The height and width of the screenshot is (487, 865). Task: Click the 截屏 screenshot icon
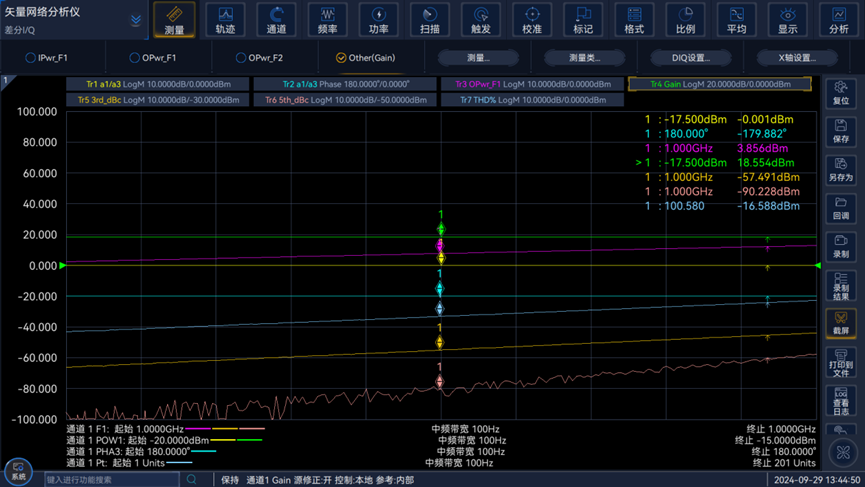tap(841, 323)
